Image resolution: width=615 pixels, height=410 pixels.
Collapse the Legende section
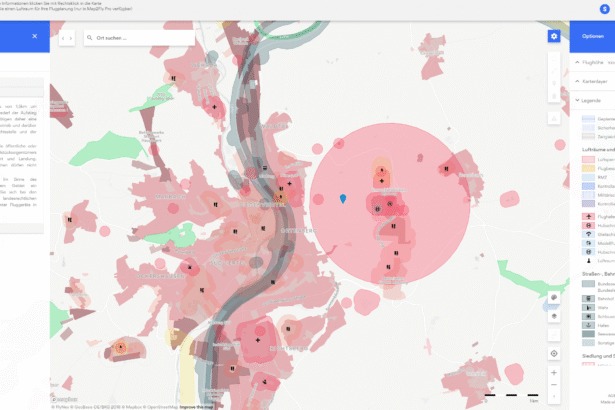(577, 100)
